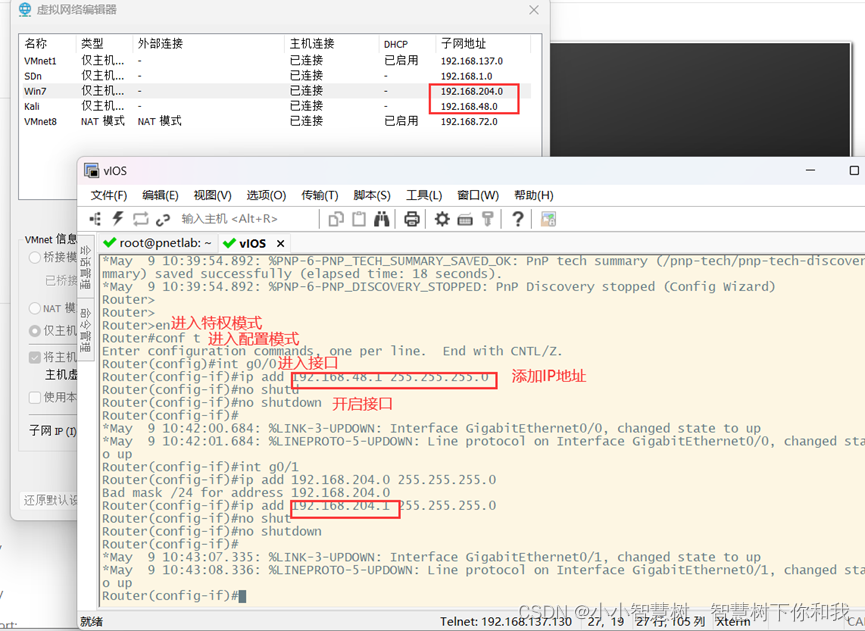Image resolution: width=865 pixels, height=631 pixels.
Task: Click subnet address 192.168.137.0 cell
Action: click(472, 61)
